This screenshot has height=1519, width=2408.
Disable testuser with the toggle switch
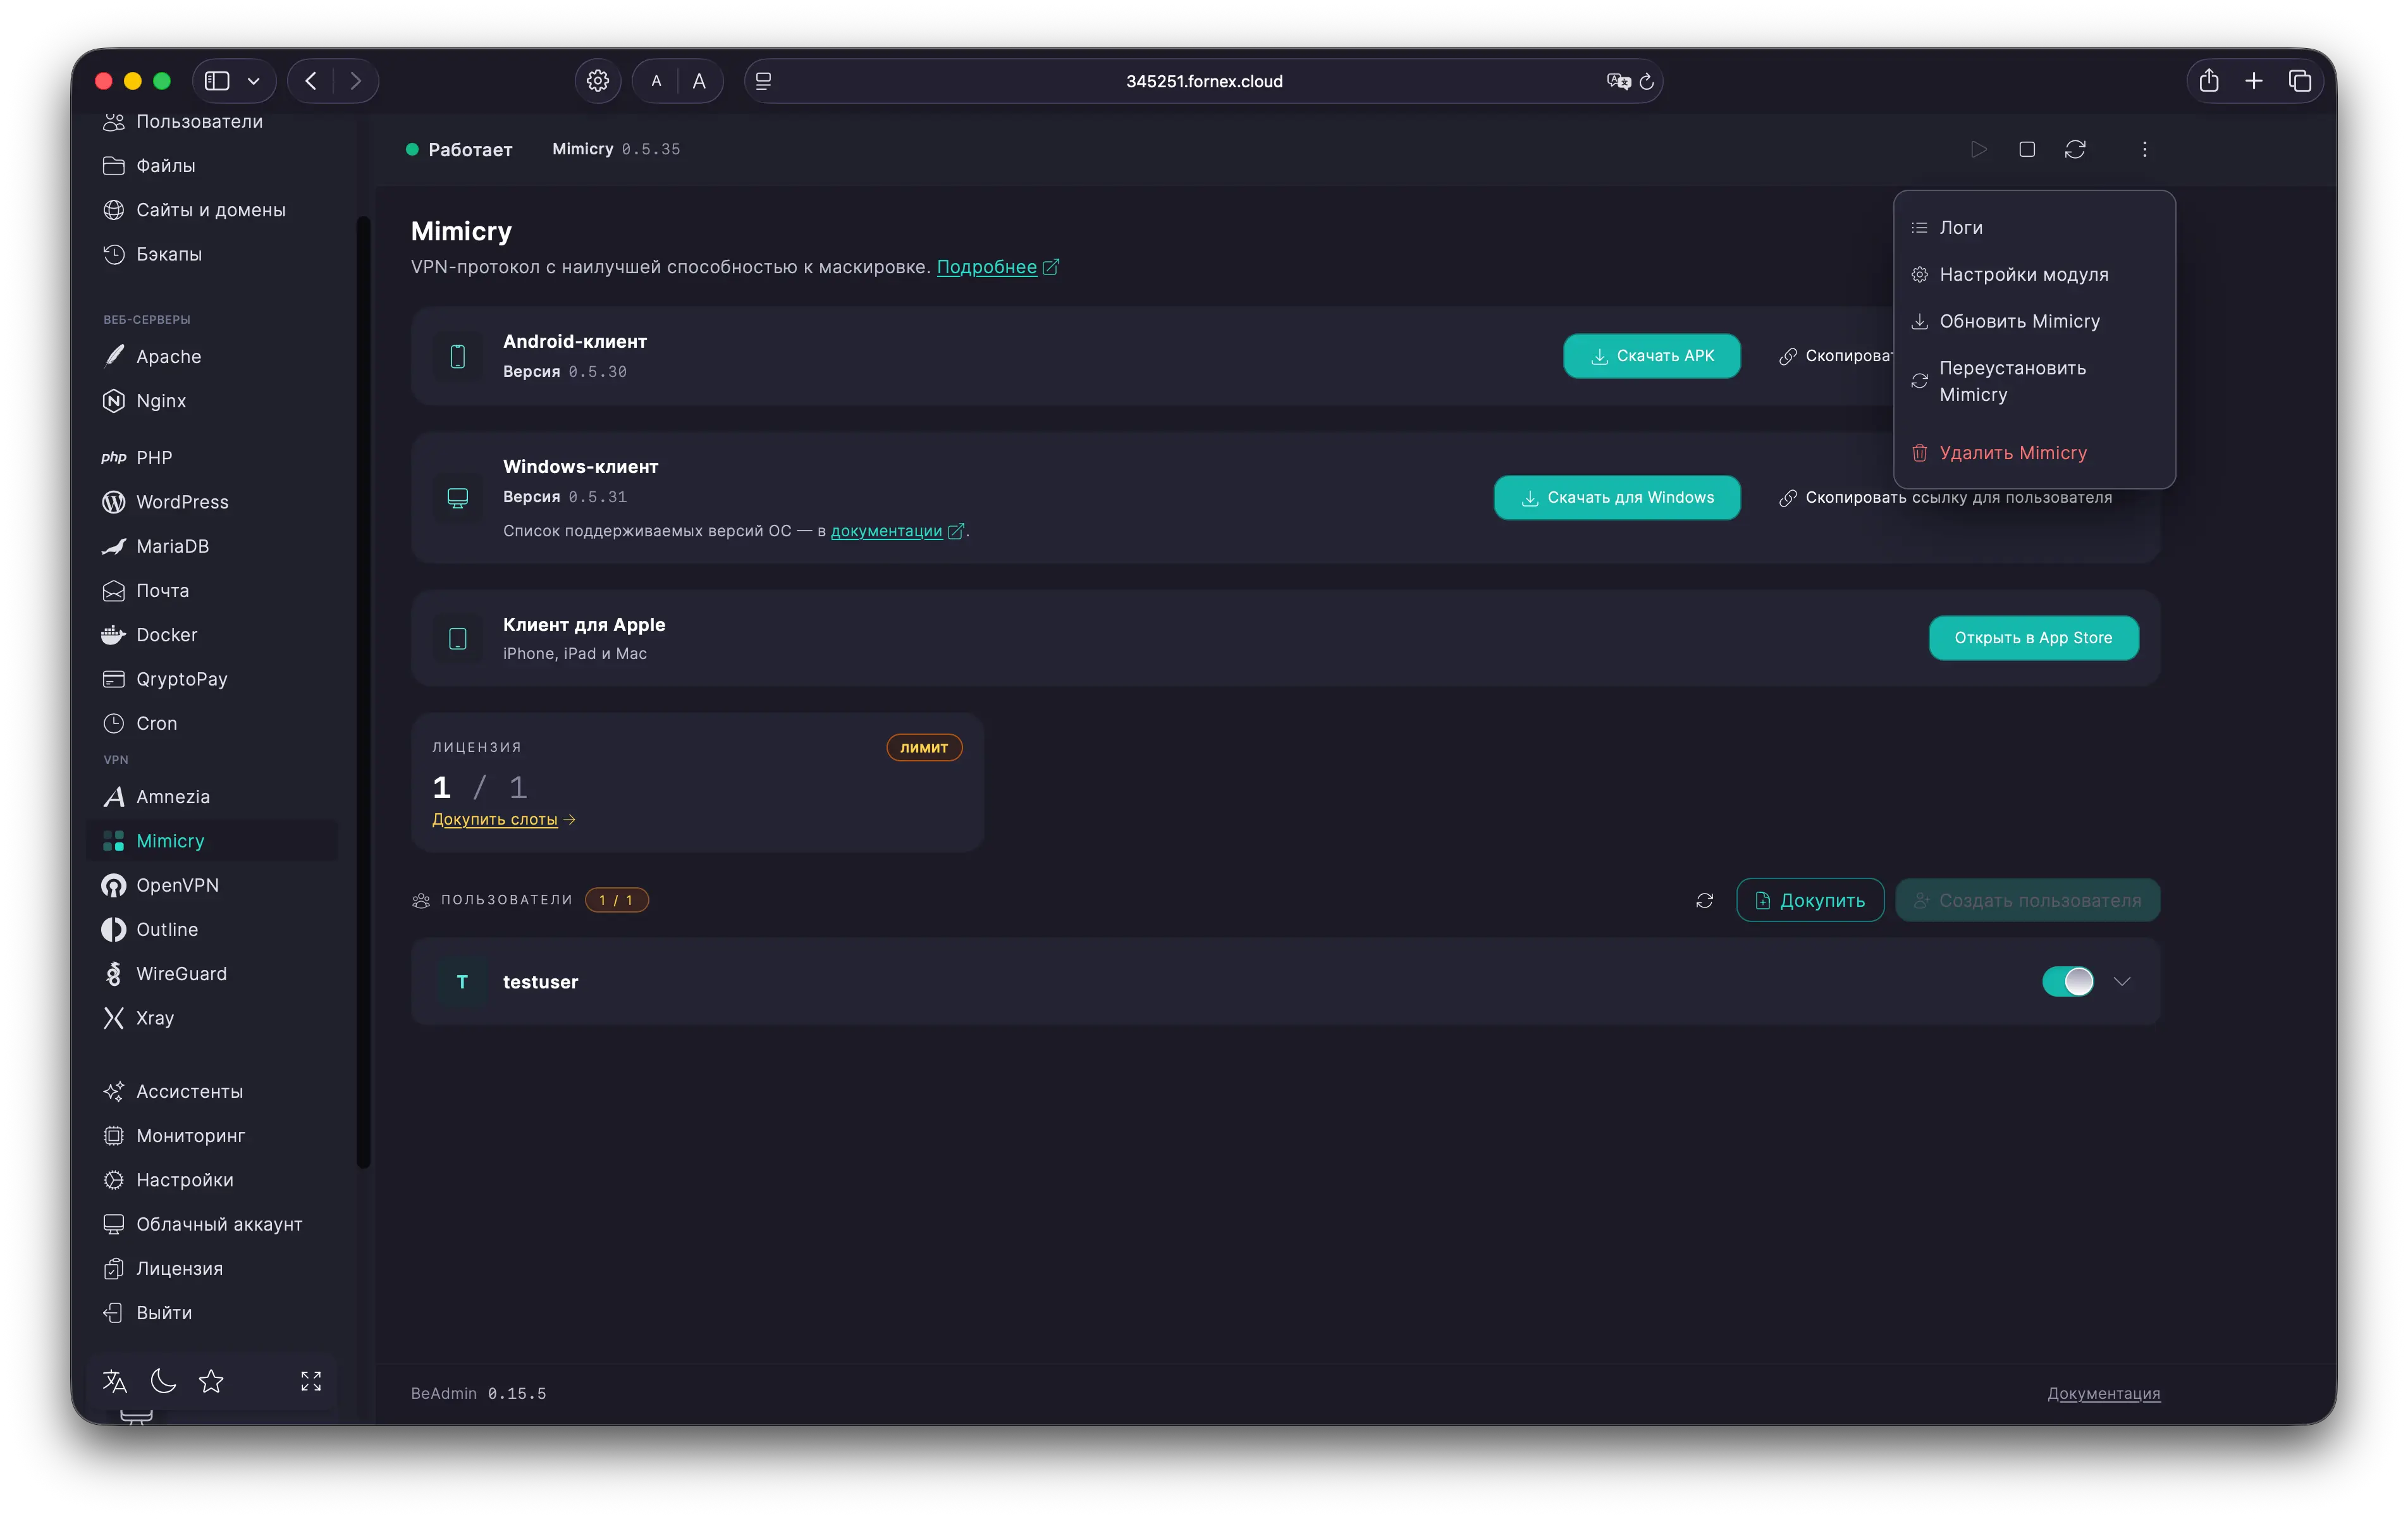(2067, 981)
